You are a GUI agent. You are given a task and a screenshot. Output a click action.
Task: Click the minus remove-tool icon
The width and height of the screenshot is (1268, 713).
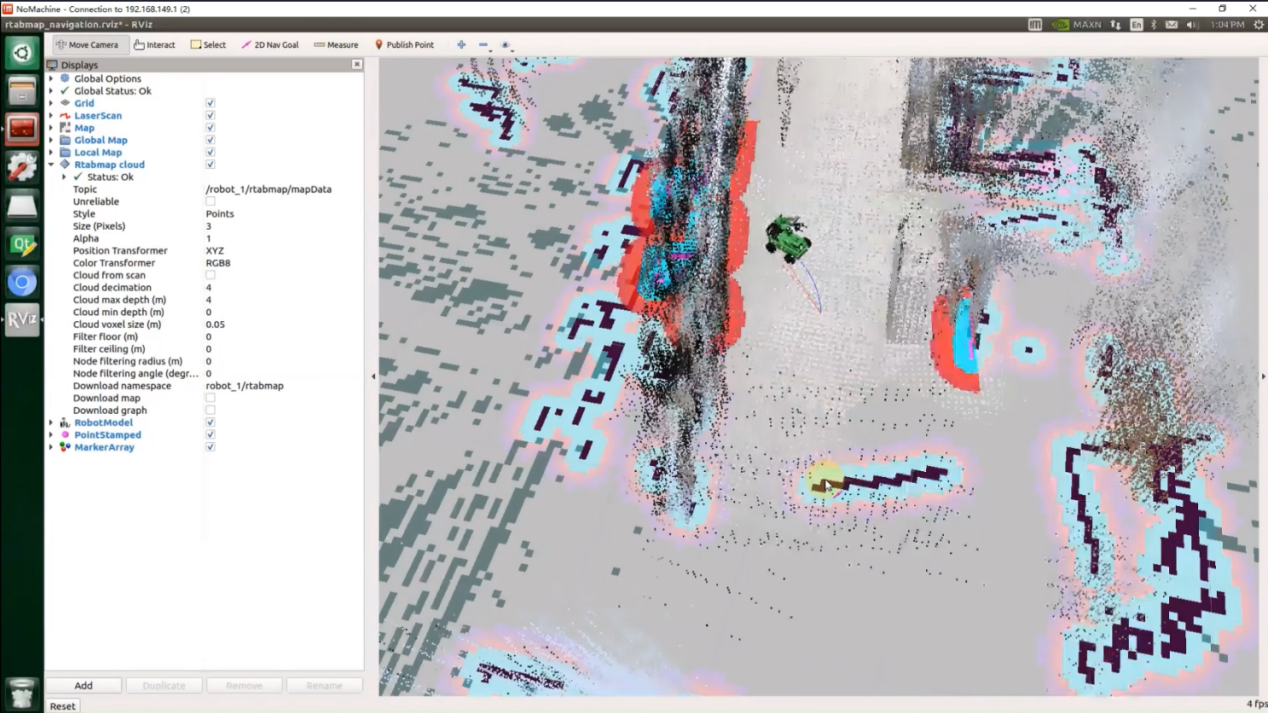pyautogui.click(x=483, y=45)
